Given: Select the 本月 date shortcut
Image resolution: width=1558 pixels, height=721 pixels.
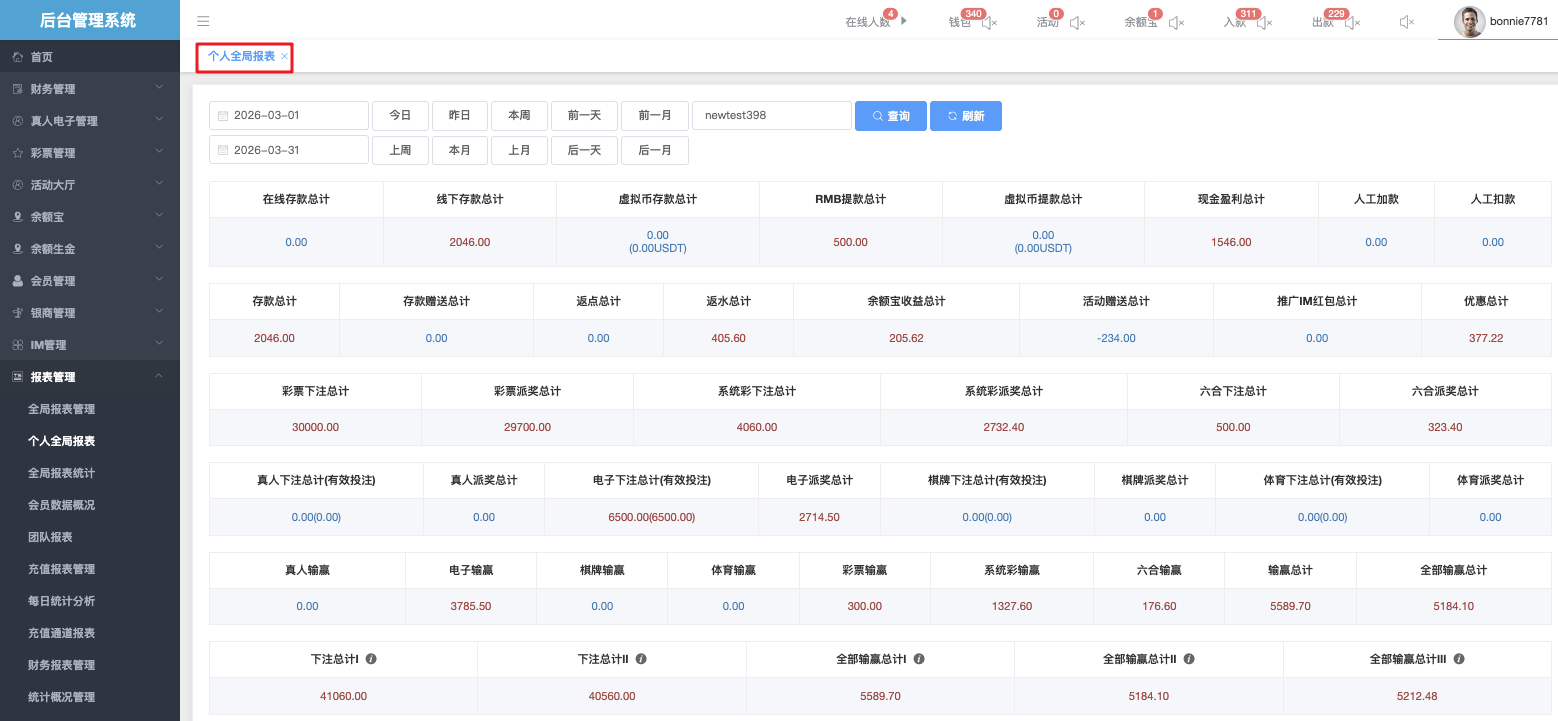Looking at the screenshot, I should (x=460, y=150).
